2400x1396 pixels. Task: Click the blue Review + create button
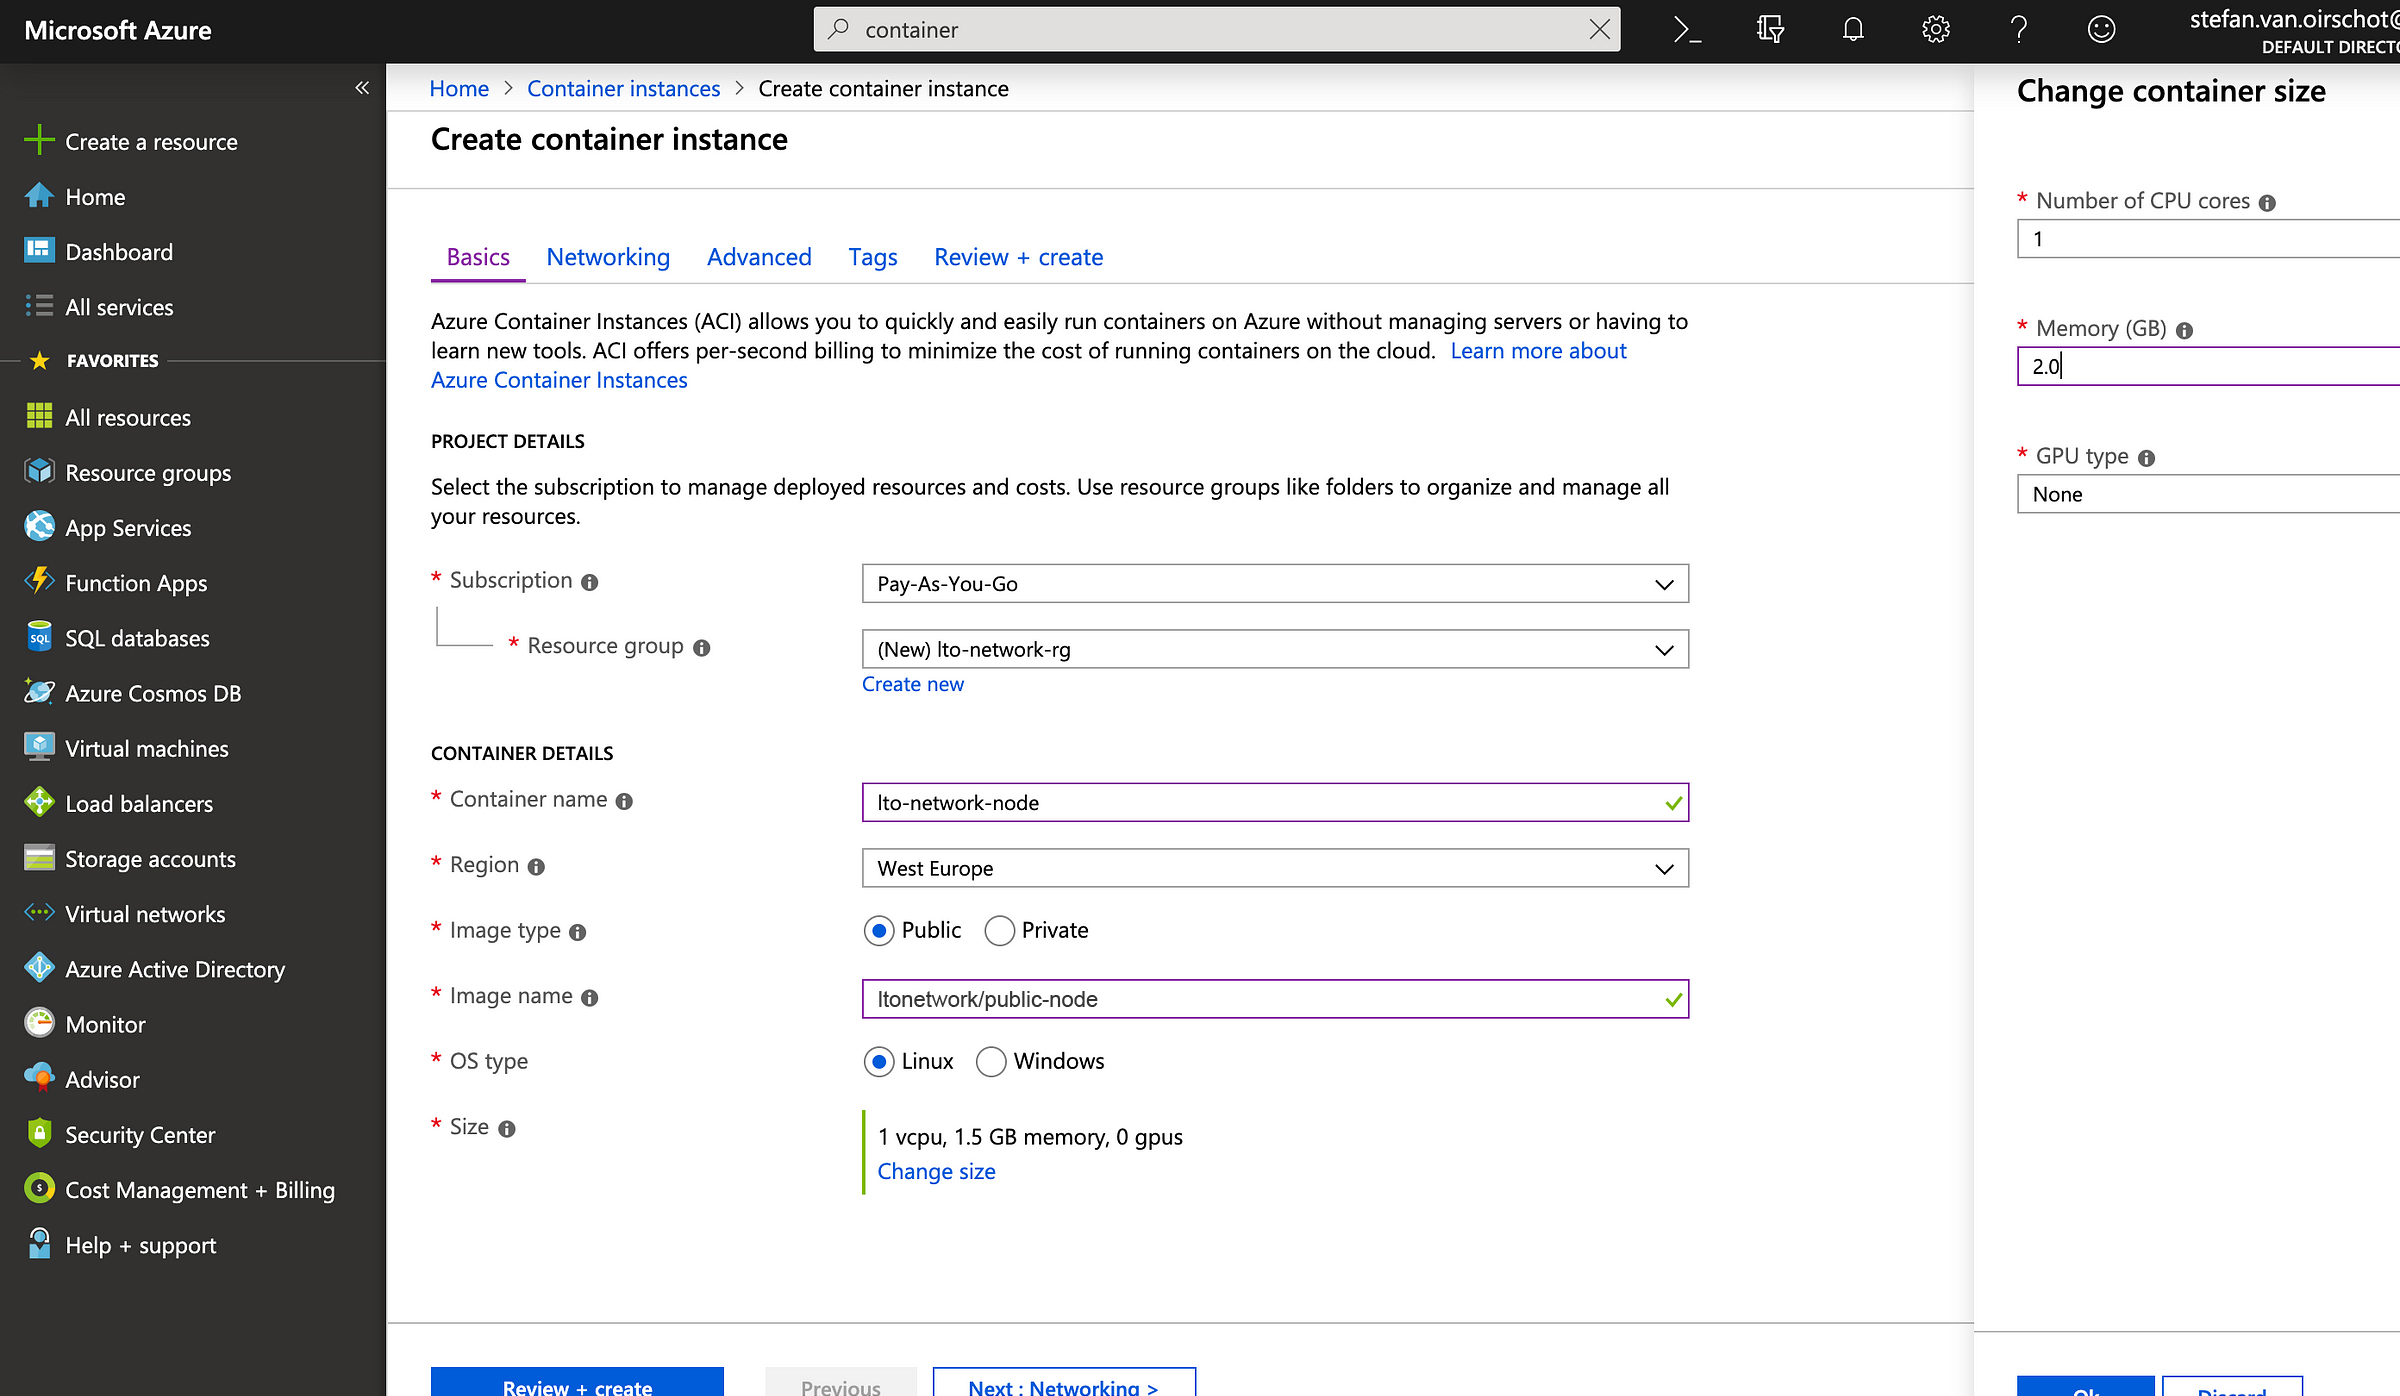(x=577, y=1382)
